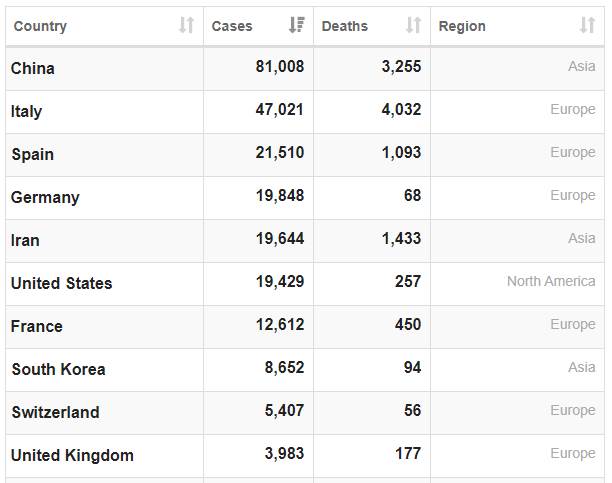The height and width of the screenshot is (483, 612).
Task: Click France in the Country column
Action: (x=37, y=326)
